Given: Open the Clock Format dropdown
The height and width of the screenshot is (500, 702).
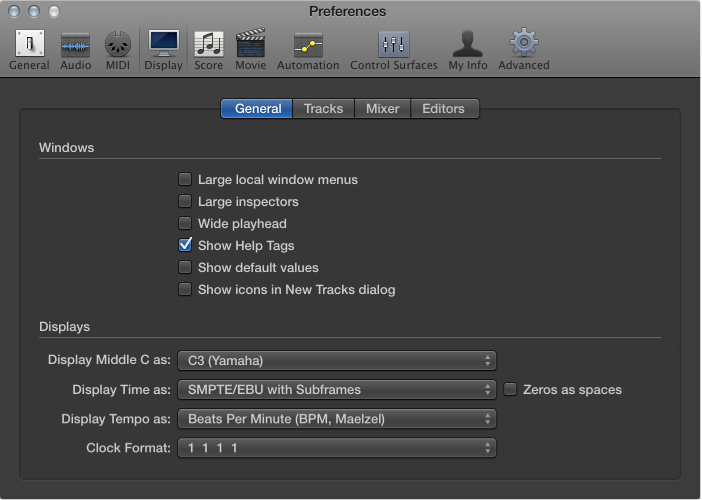Looking at the screenshot, I should pyautogui.click(x=337, y=448).
